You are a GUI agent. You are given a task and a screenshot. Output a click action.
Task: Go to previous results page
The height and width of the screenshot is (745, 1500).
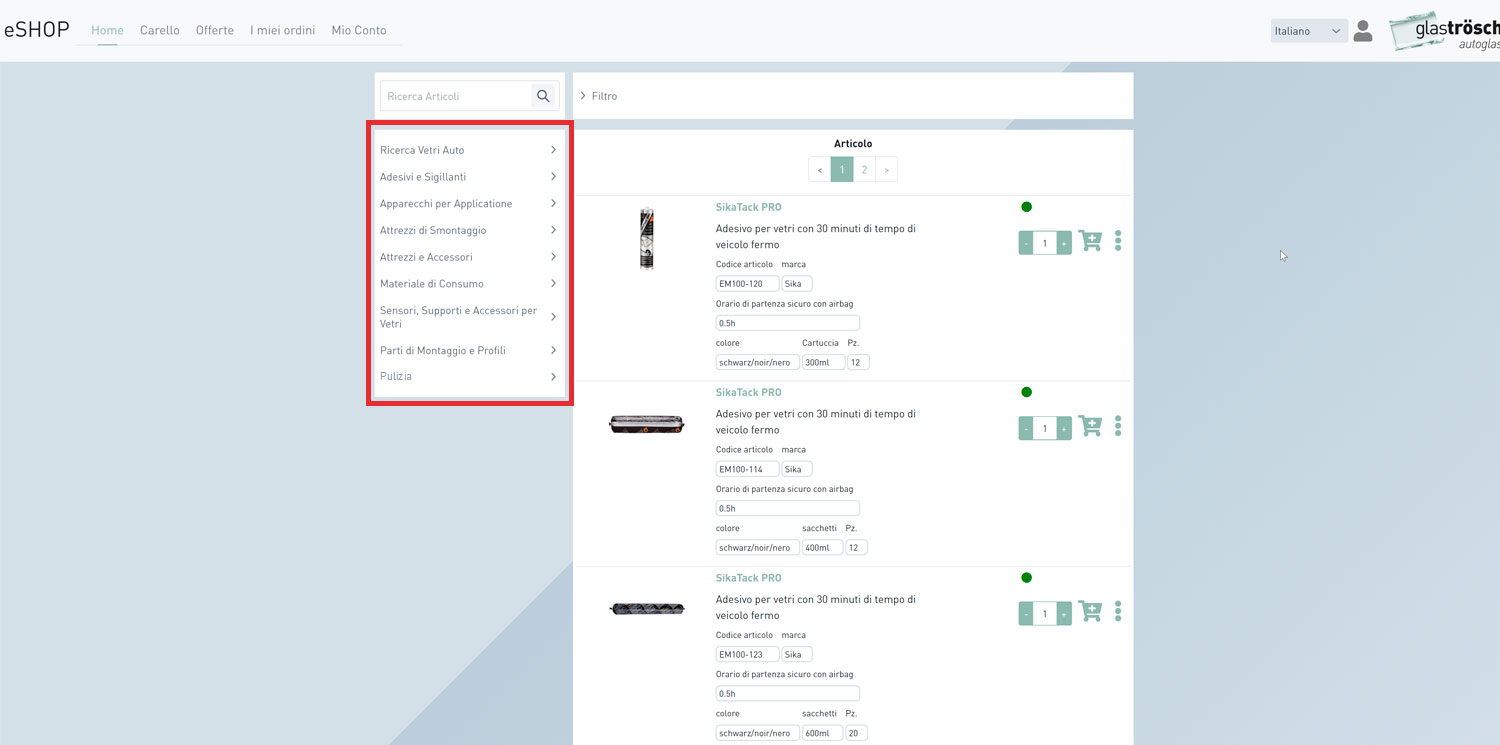[820, 170]
